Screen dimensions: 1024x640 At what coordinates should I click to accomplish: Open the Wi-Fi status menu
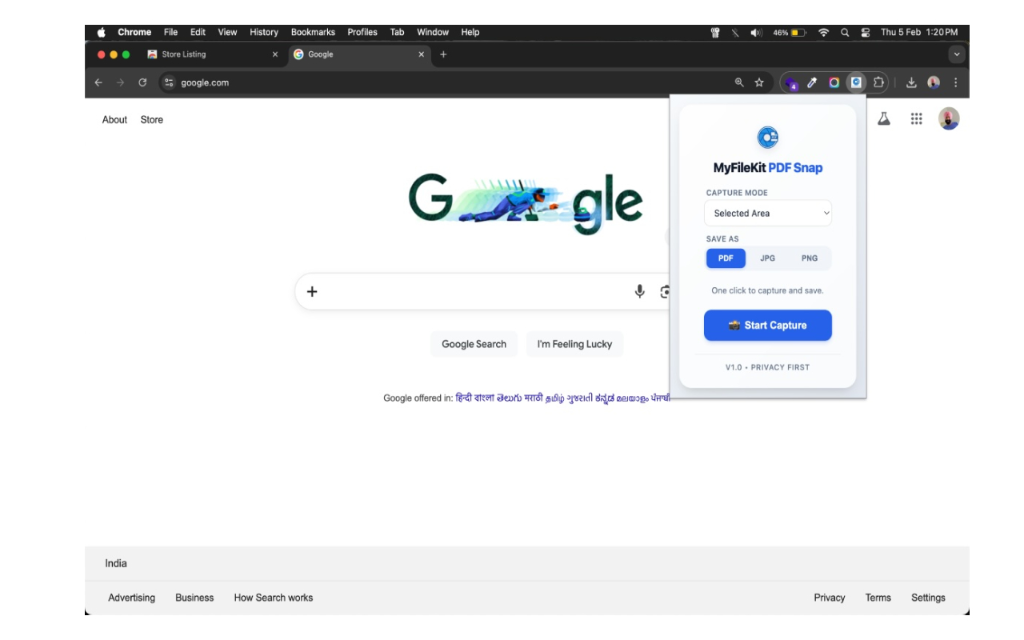tap(824, 32)
